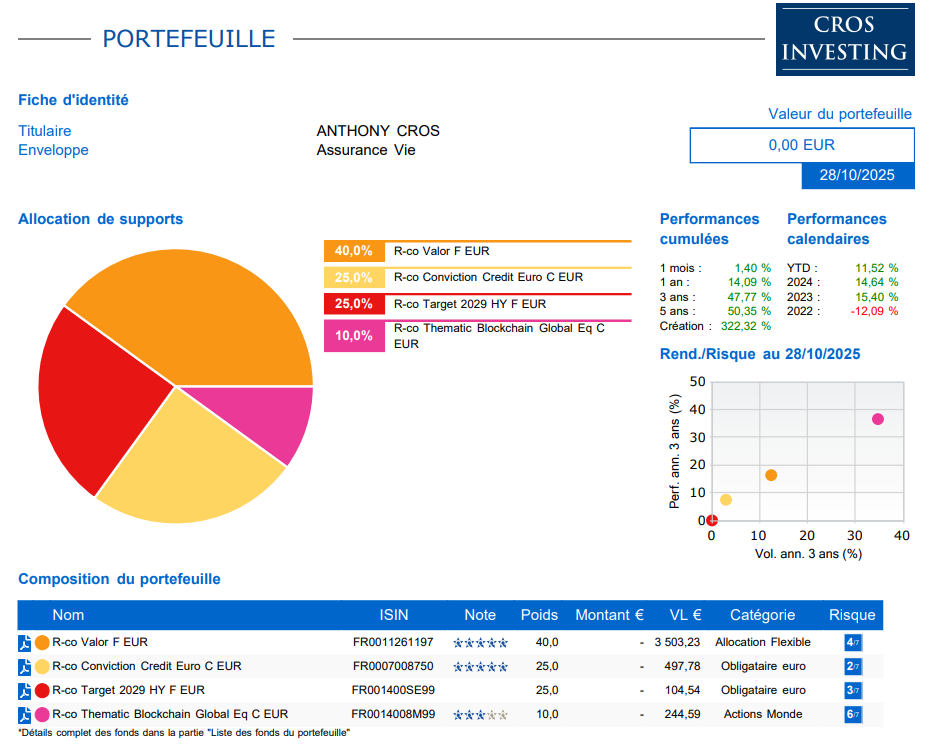Click the VL value 3 503,23
The height and width of the screenshot is (753, 939).
677,642
